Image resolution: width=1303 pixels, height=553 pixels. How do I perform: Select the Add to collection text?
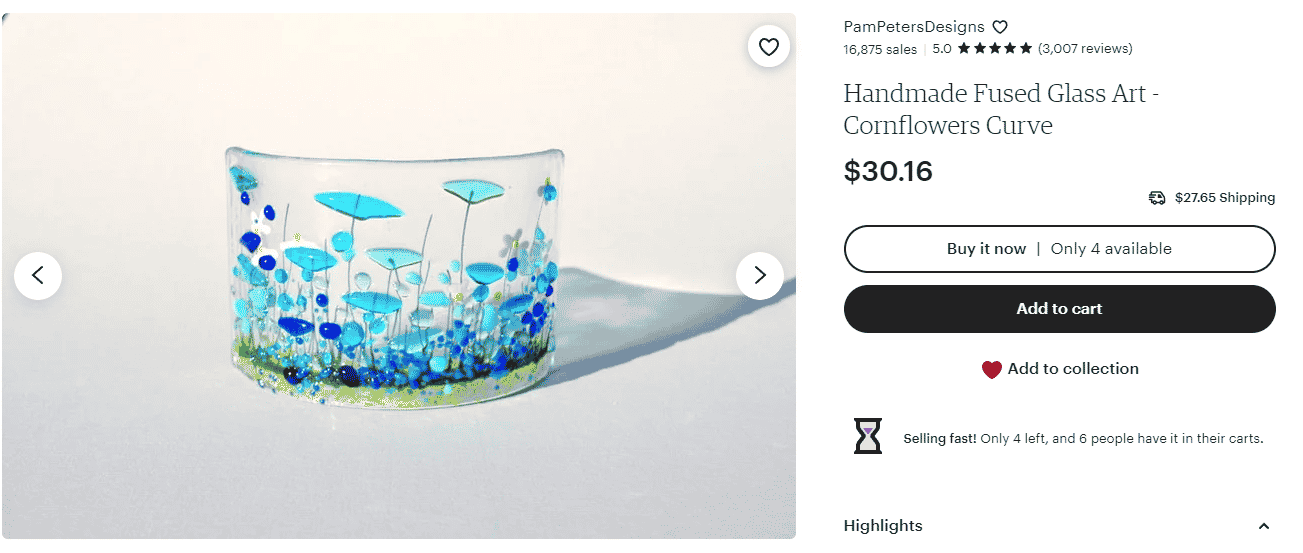(1073, 369)
